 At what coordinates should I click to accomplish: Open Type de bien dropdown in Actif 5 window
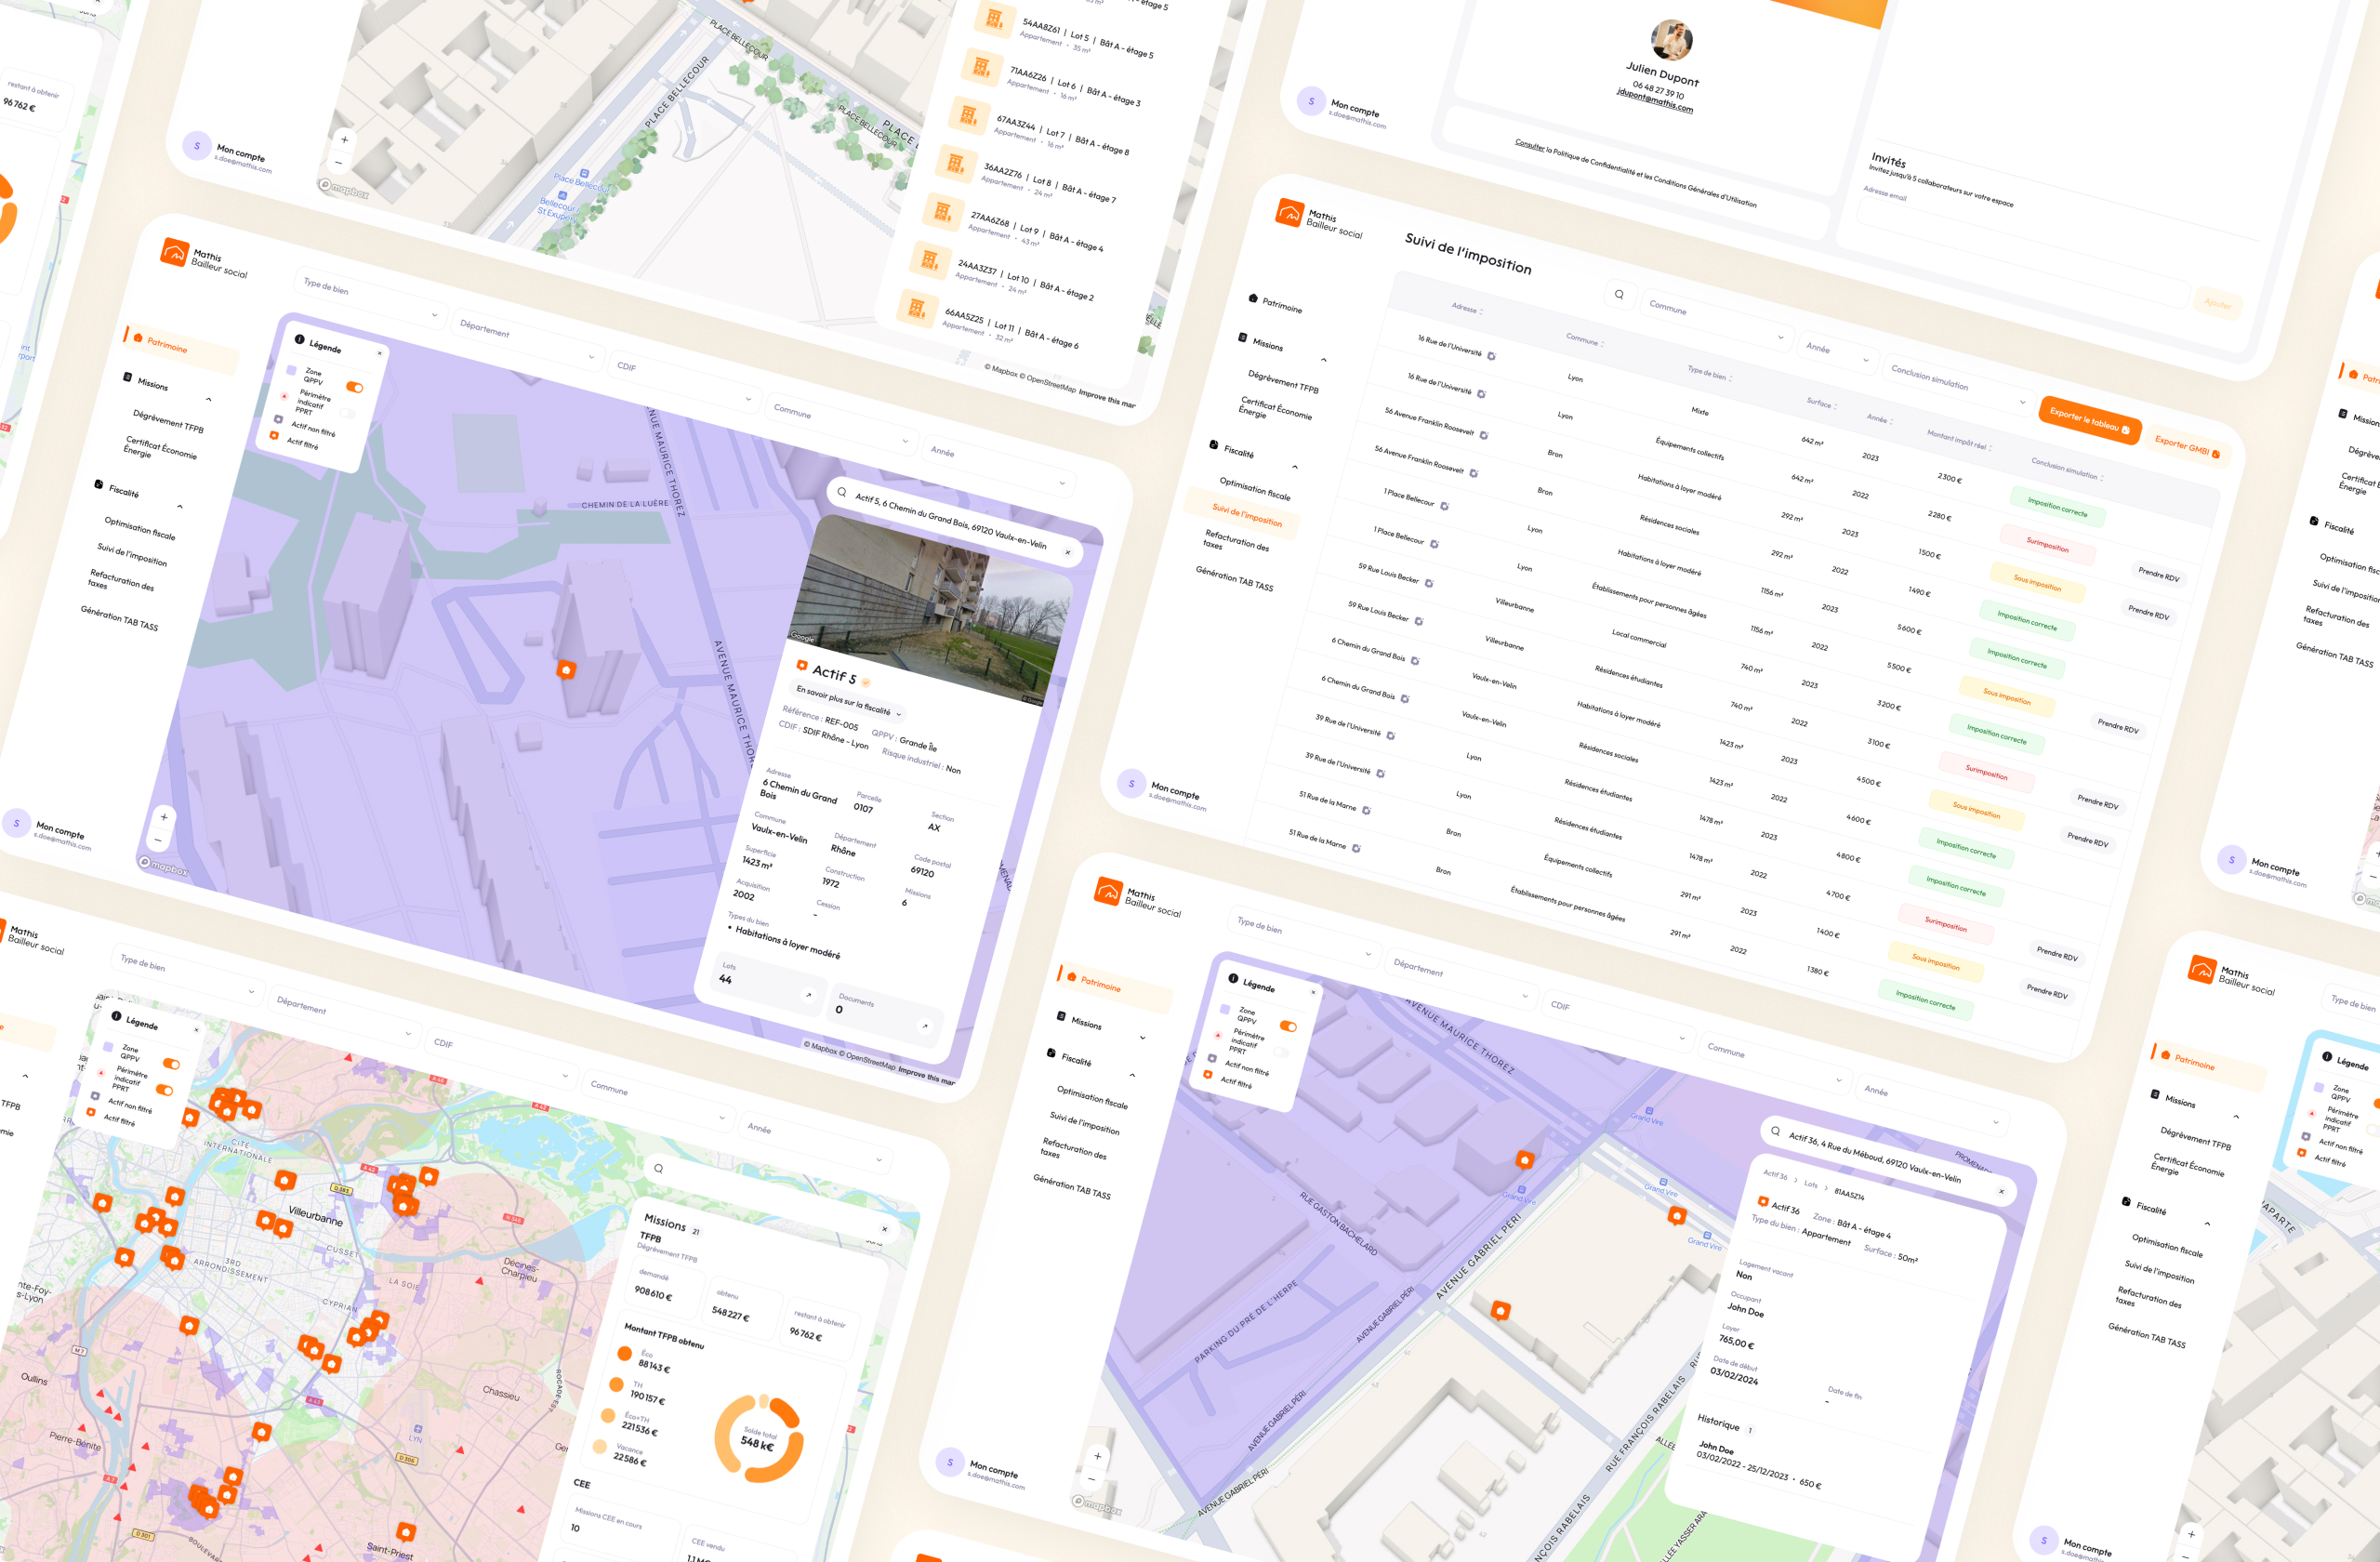[370, 300]
